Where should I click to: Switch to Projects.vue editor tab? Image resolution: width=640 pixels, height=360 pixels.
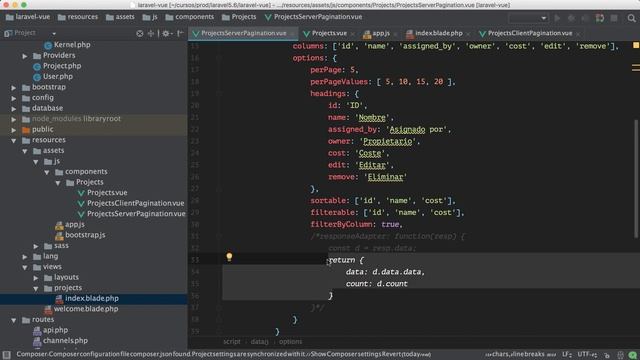(x=329, y=33)
